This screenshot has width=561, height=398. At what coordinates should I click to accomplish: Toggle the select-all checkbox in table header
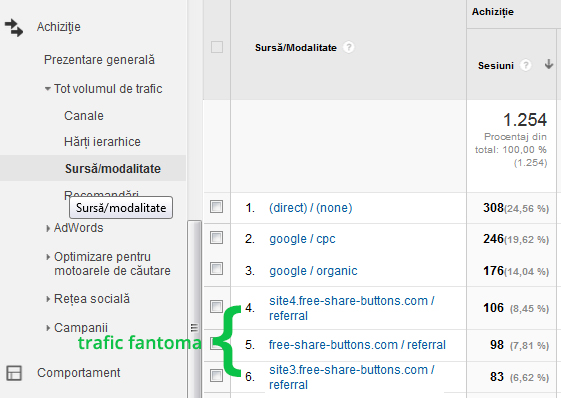pos(217,47)
